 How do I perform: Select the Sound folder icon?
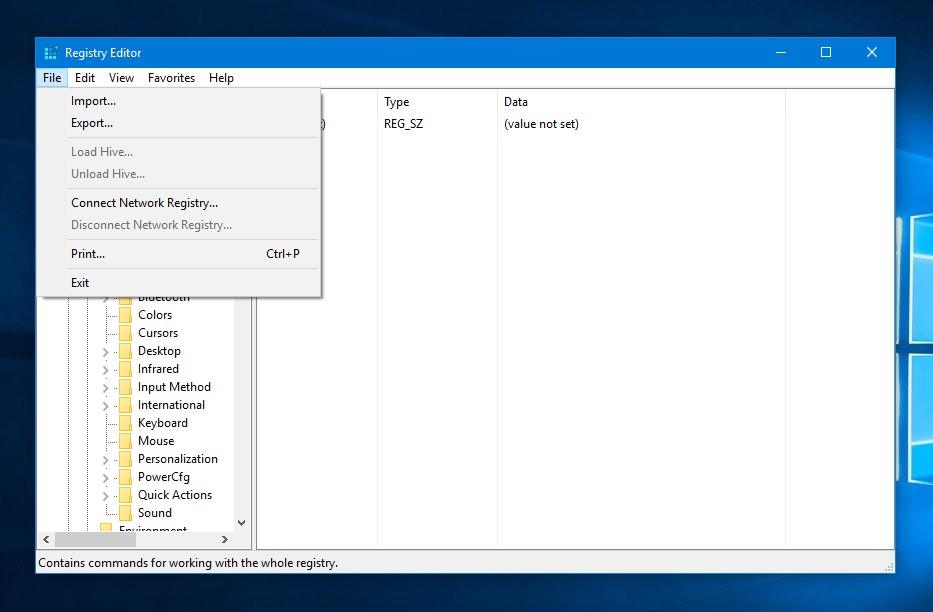point(126,513)
